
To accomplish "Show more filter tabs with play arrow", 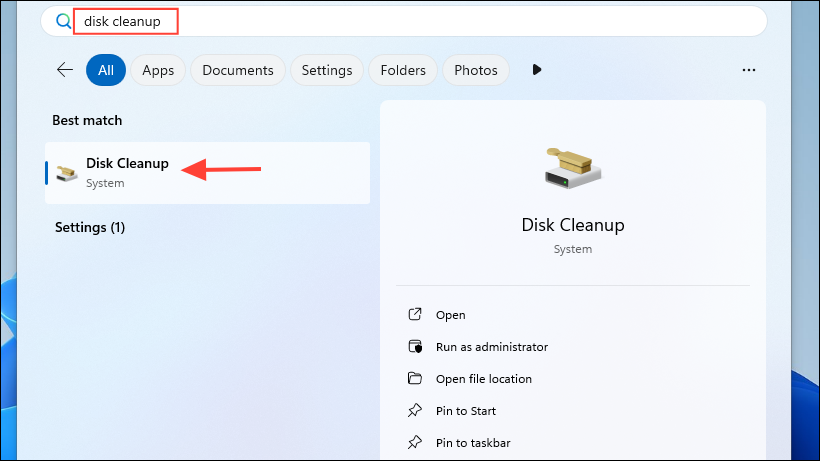I will coord(537,70).
